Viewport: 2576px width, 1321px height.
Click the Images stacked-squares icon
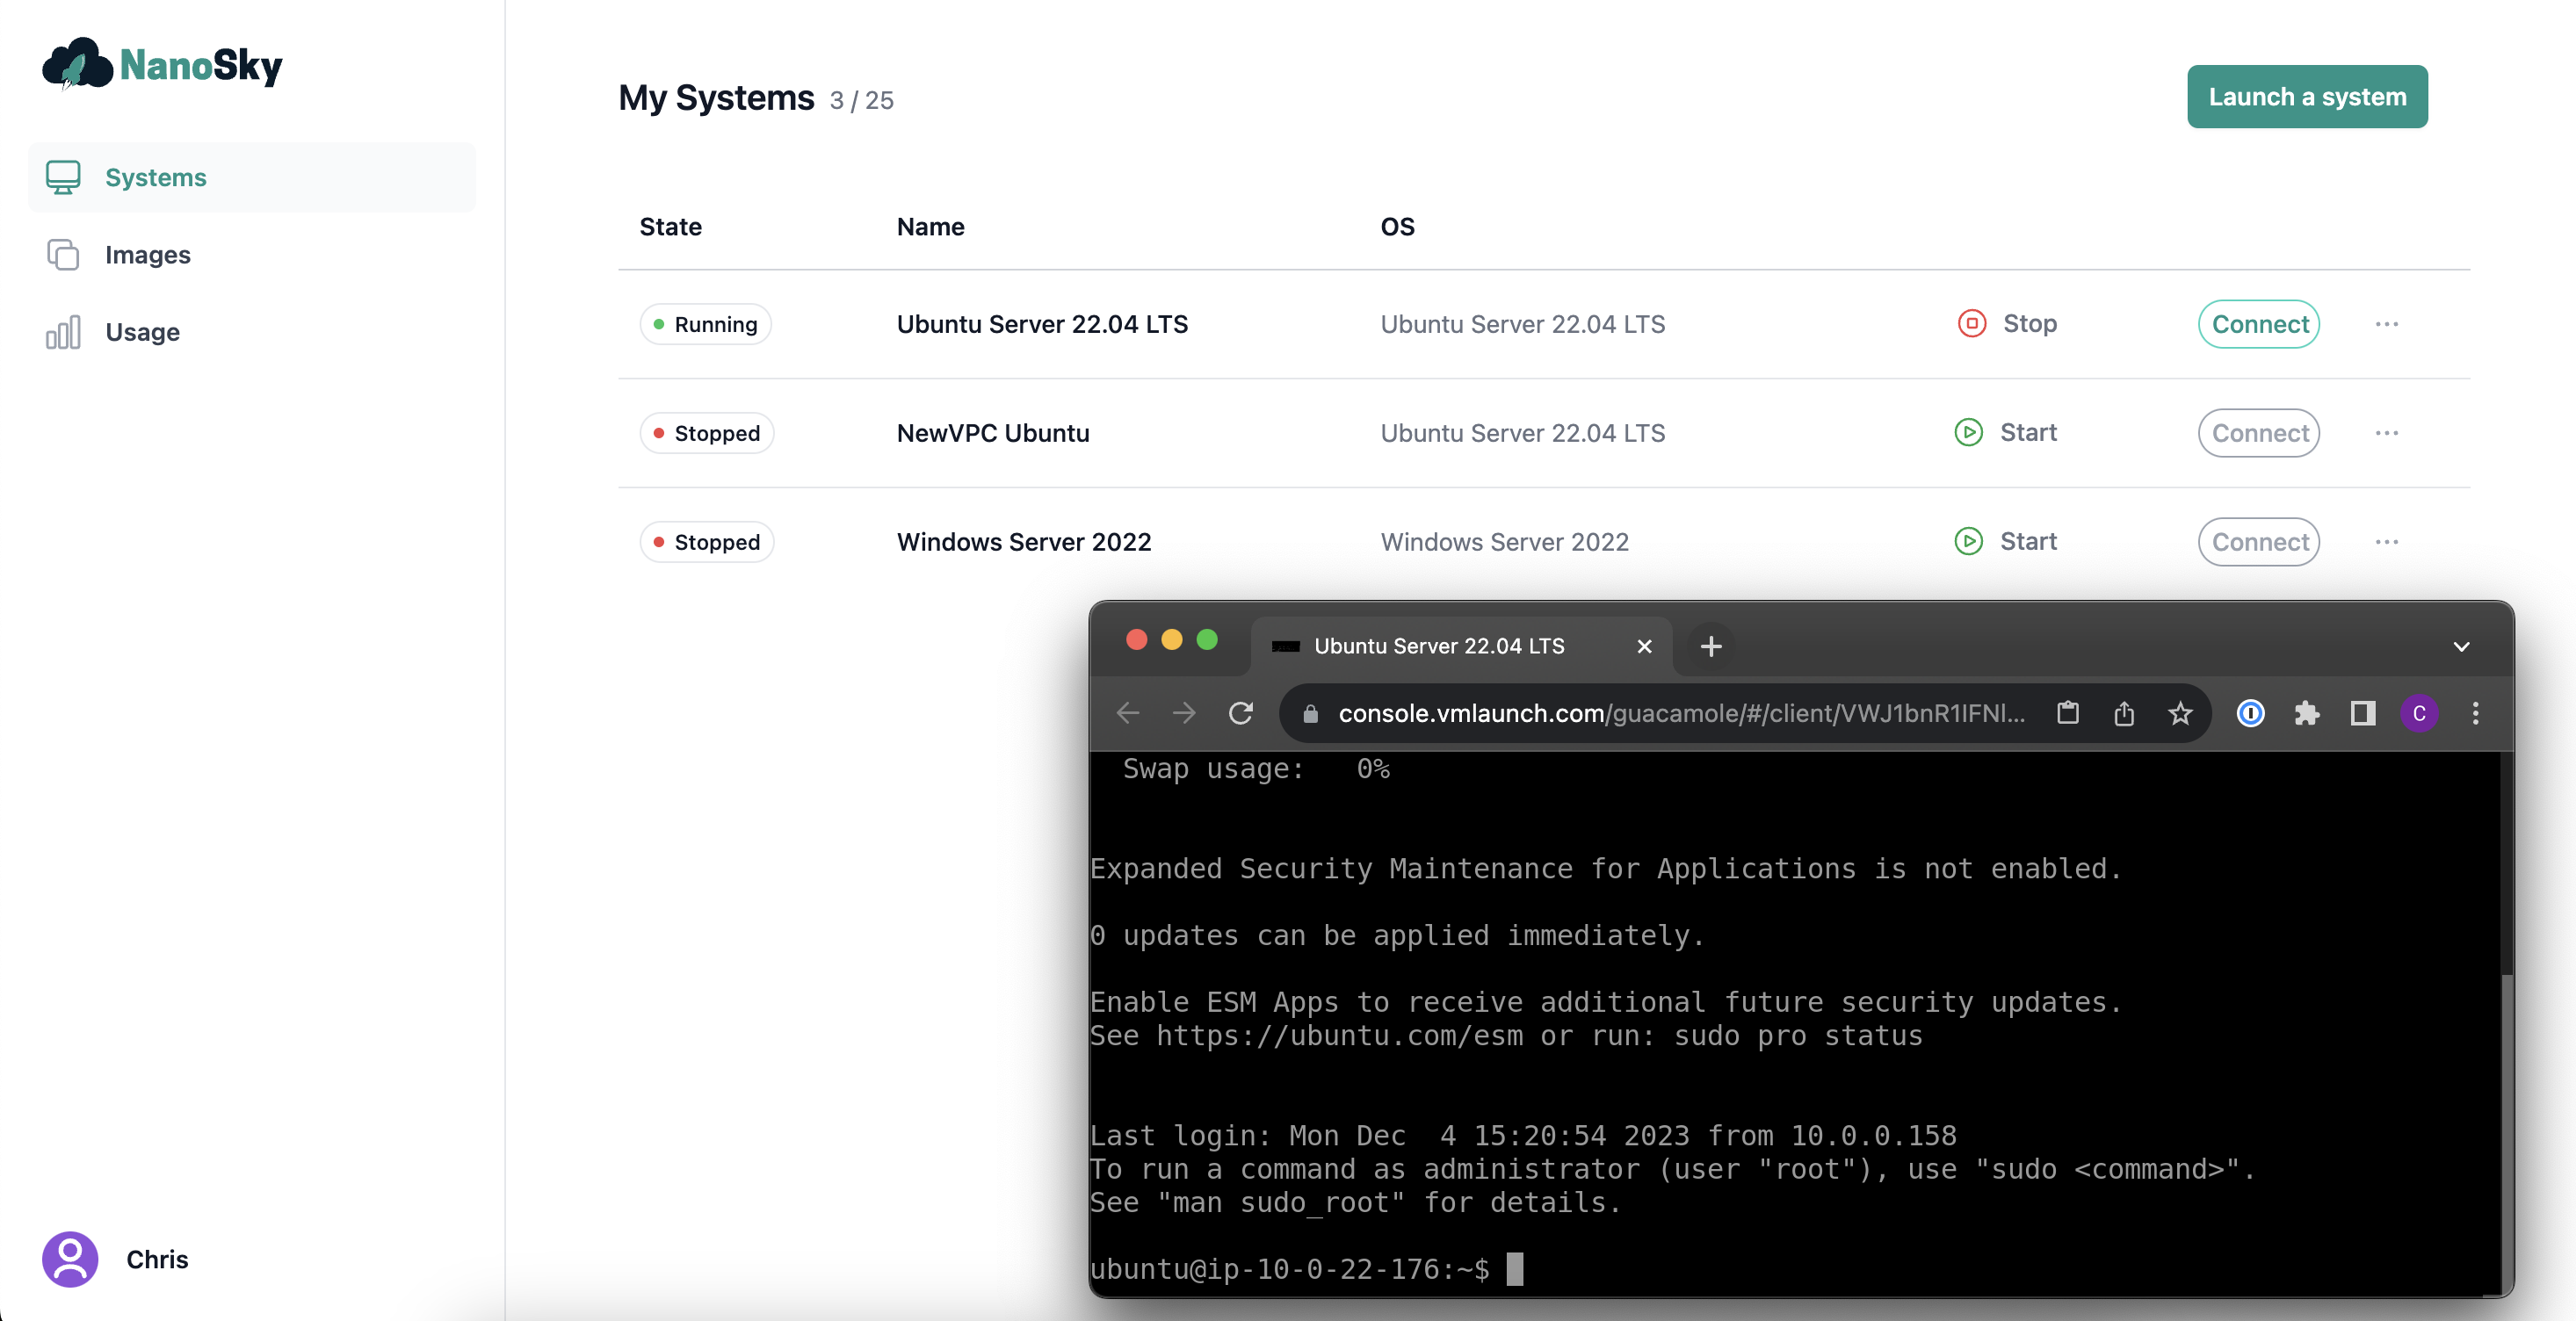pyautogui.click(x=63, y=254)
